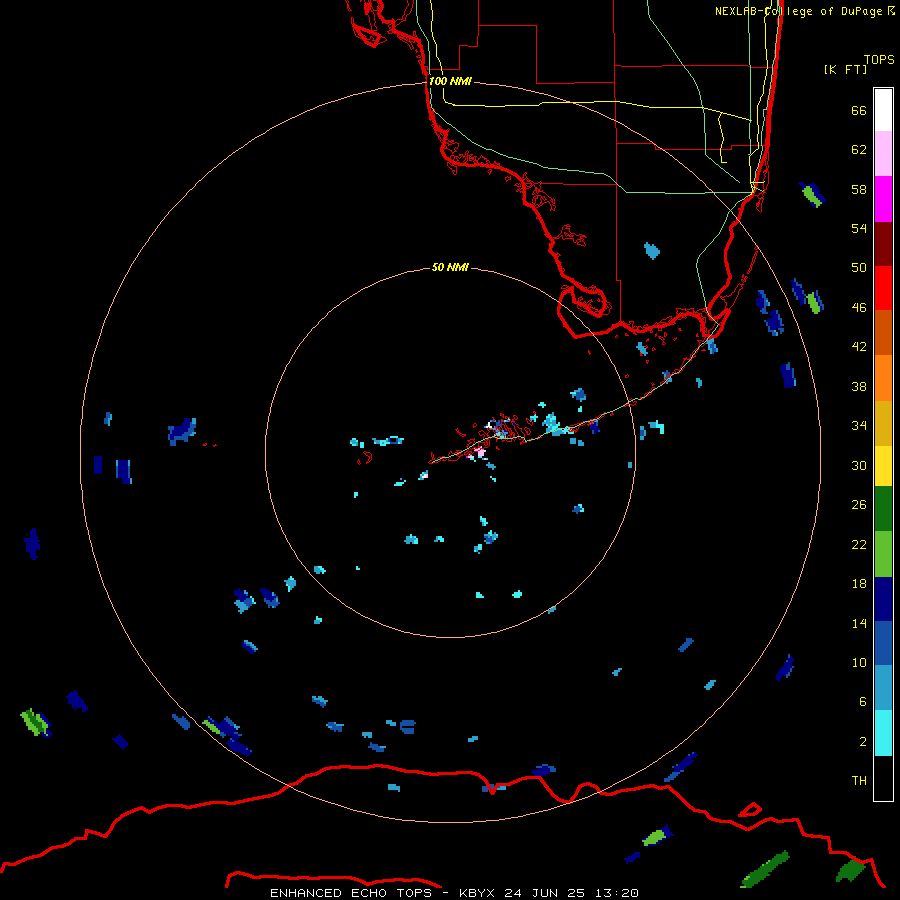This screenshot has height=900, width=900.
Task: Click the 66 value on the legend scale
Action: coord(859,110)
